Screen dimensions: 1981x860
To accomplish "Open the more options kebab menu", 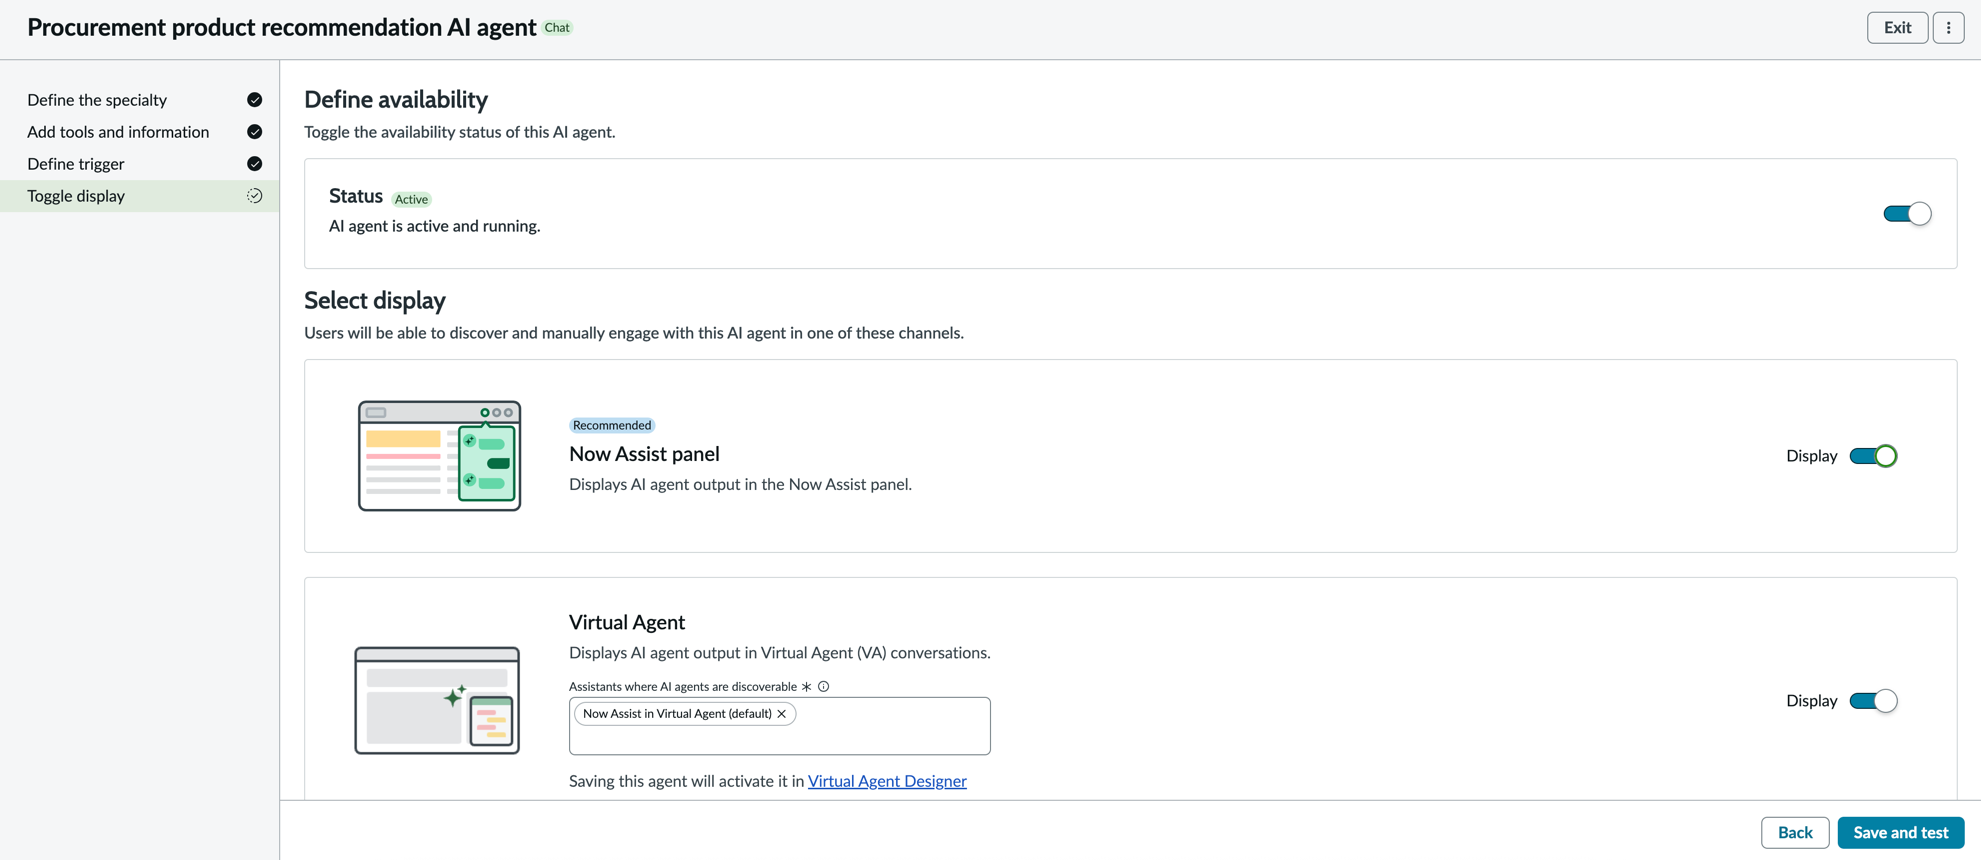I will 1948,28.
